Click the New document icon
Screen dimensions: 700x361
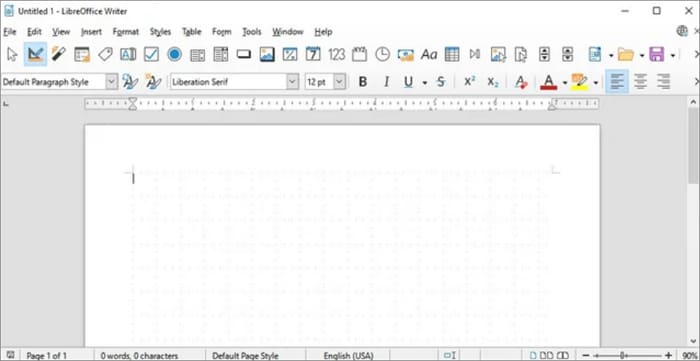595,54
